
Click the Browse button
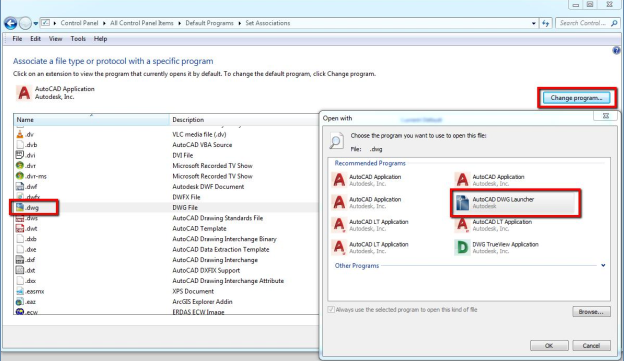point(591,312)
